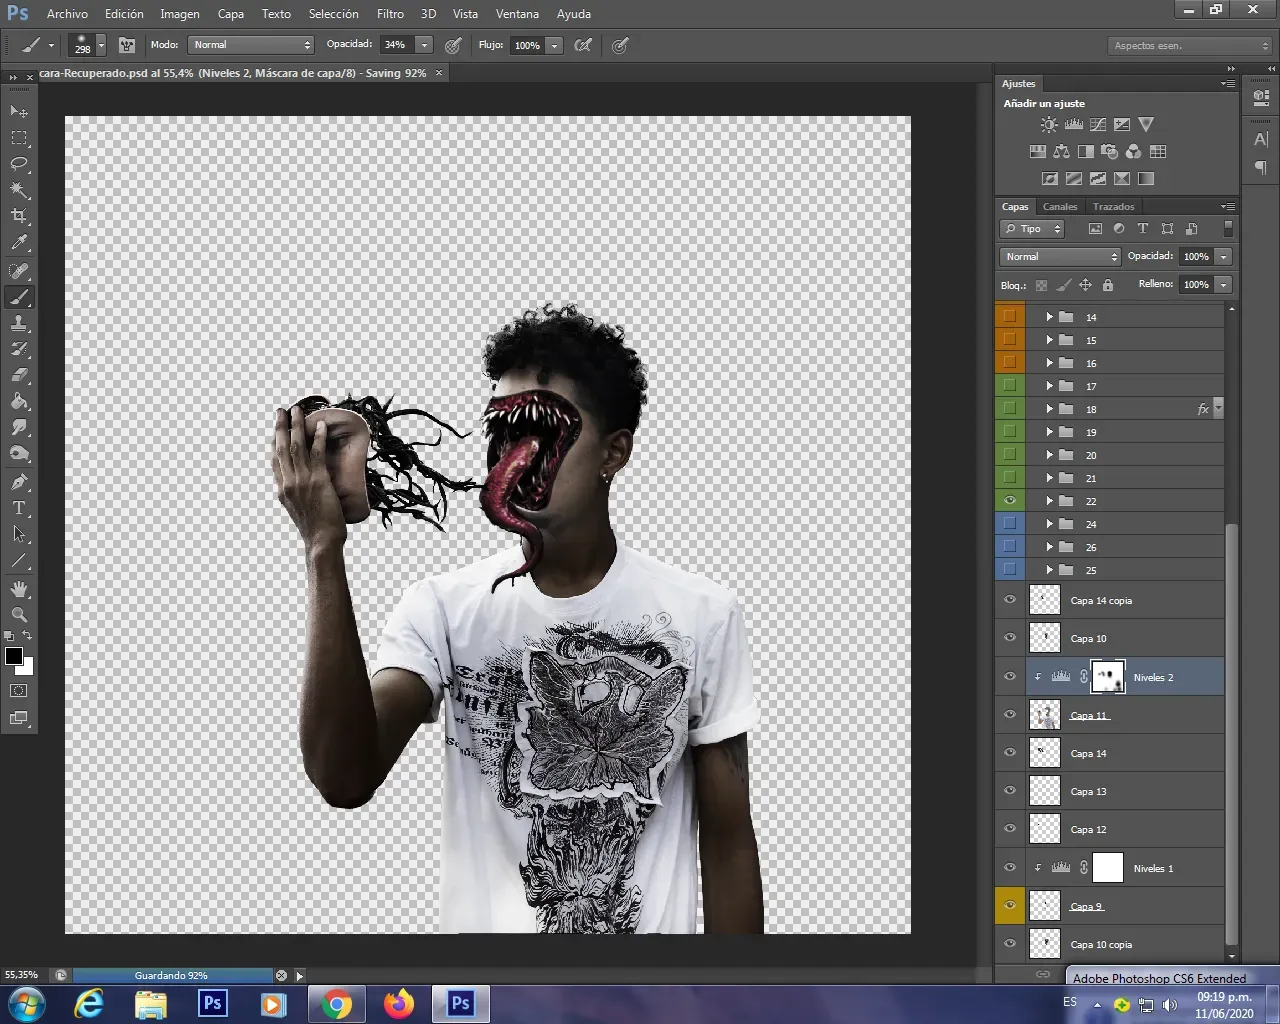
Task: Open the Filtro menu
Action: pos(390,14)
